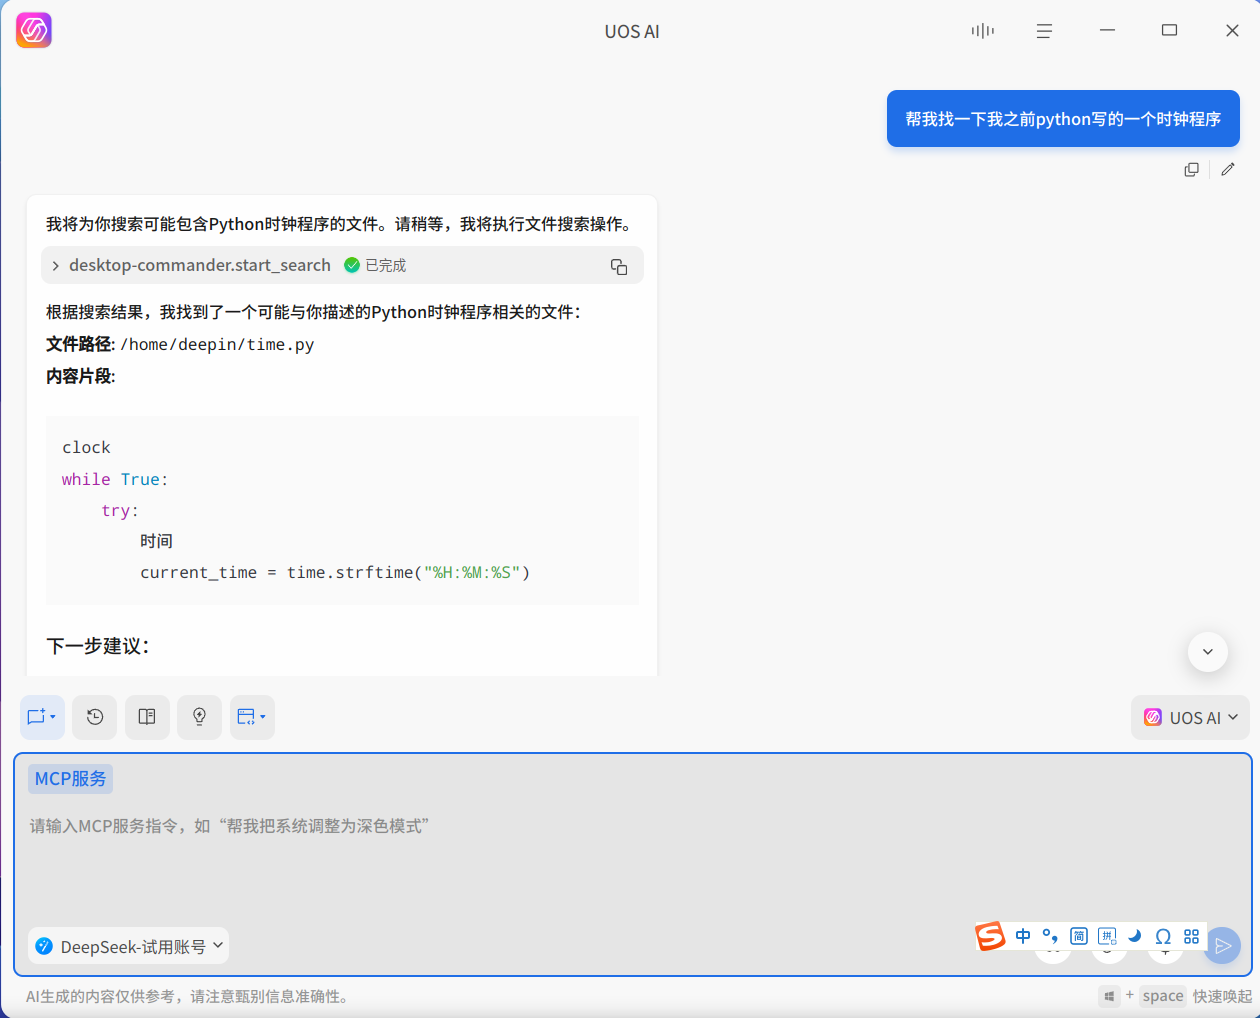Open the conversation history
Image resolution: width=1260 pixels, height=1018 pixels.
click(95, 717)
